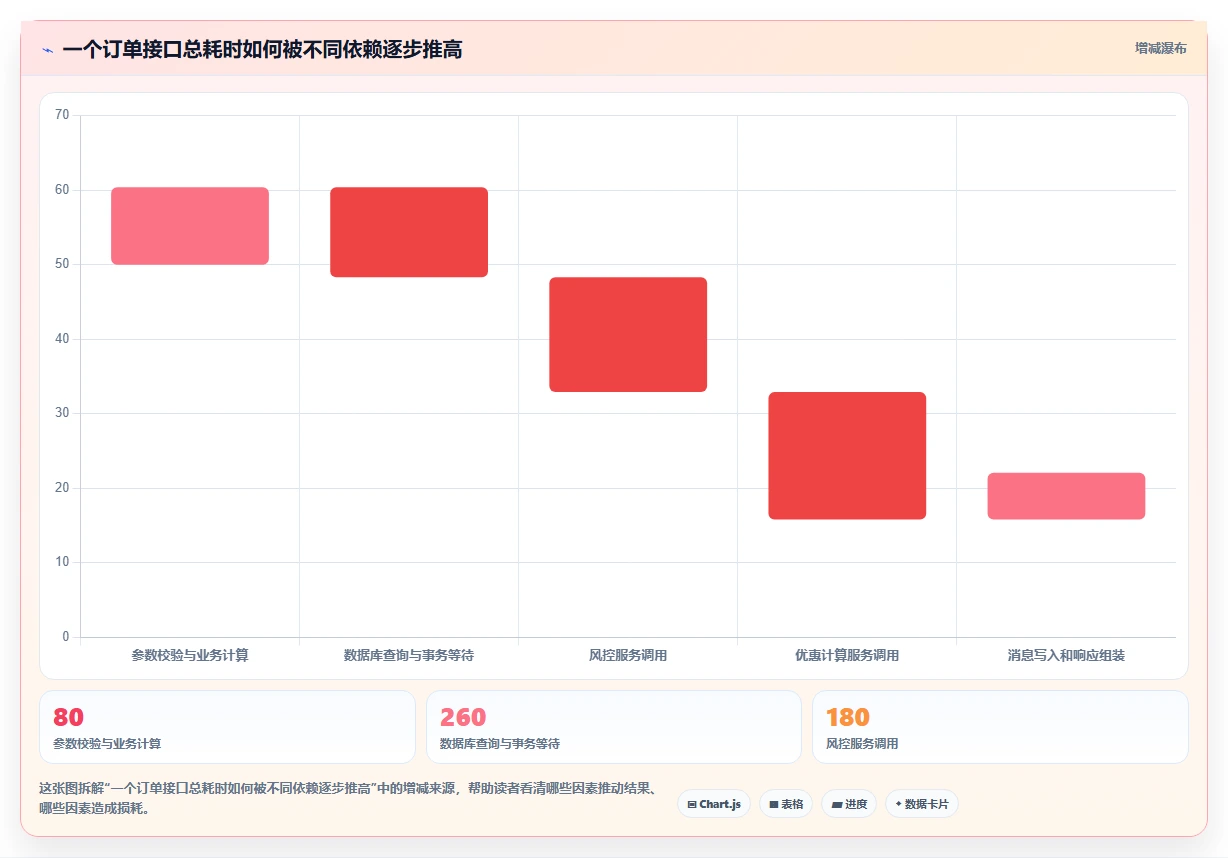Click the description paragraph starting 这张图拆解
The width and height of the screenshot is (1228, 858).
[x=347, y=799]
